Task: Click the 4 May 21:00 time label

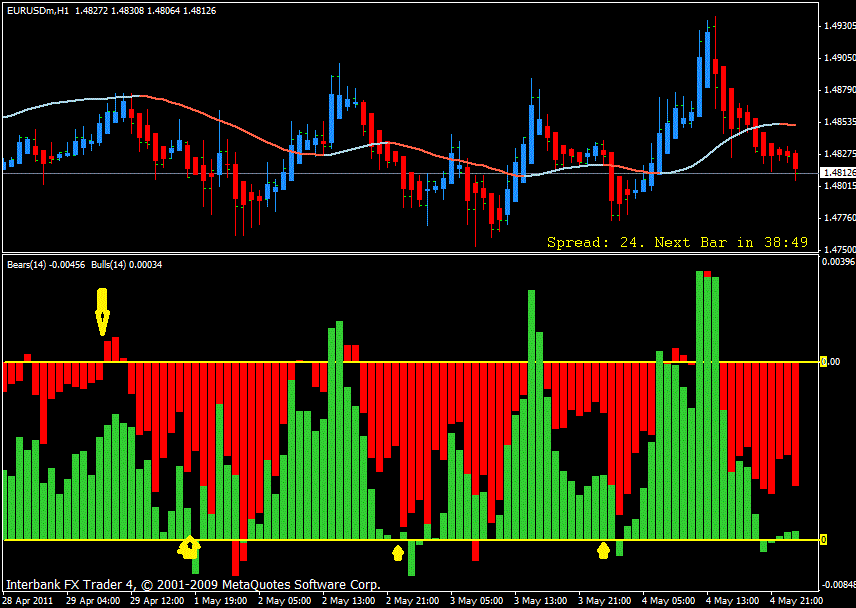Action: (x=795, y=600)
